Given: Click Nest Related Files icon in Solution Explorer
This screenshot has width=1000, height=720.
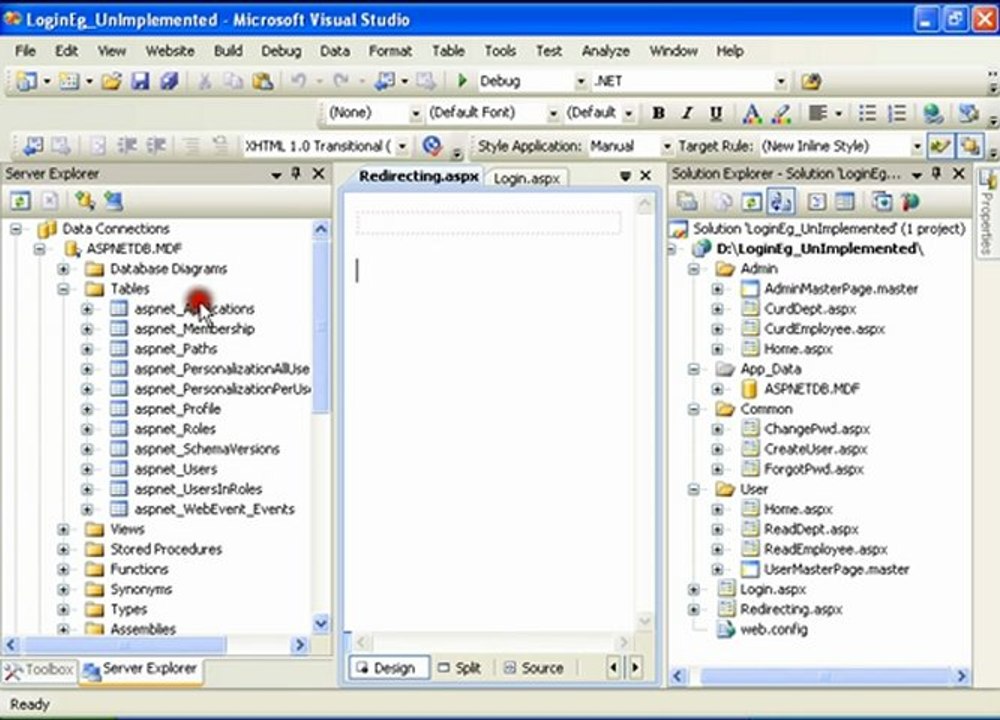Looking at the screenshot, I should pos(781,202).
